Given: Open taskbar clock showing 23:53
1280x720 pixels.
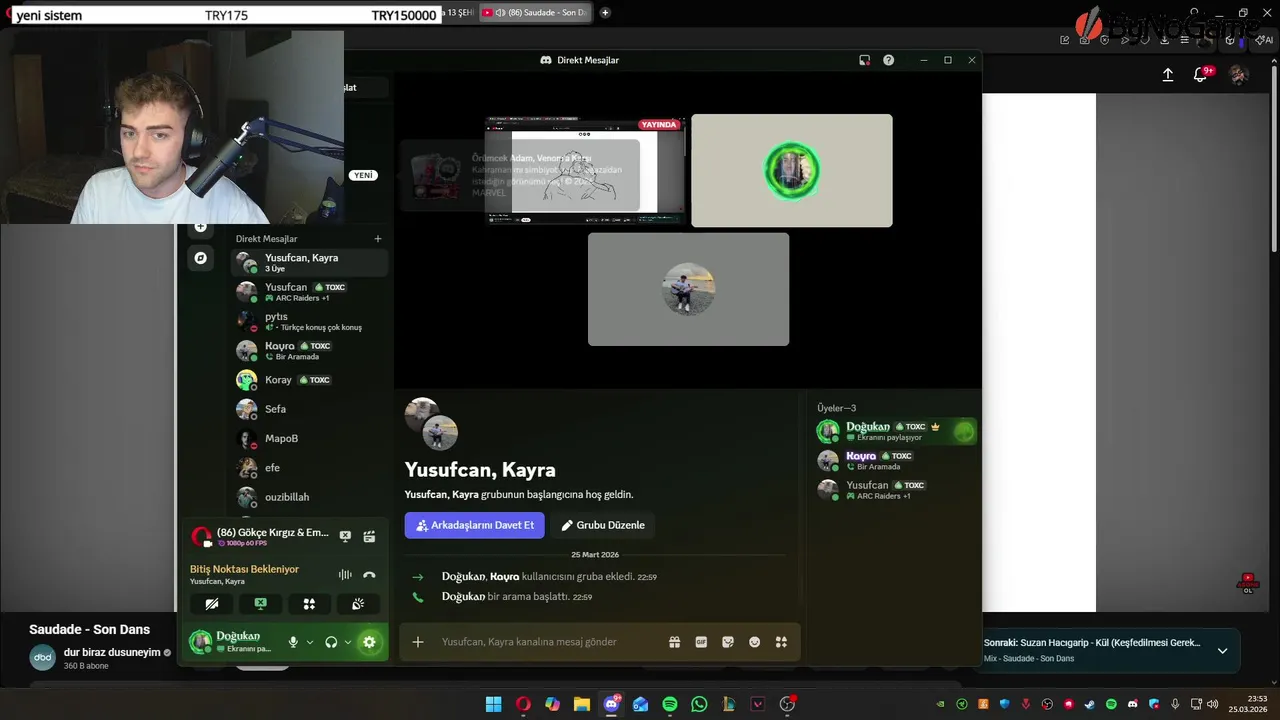Looking at the screenshot, I should (1248, 704).
